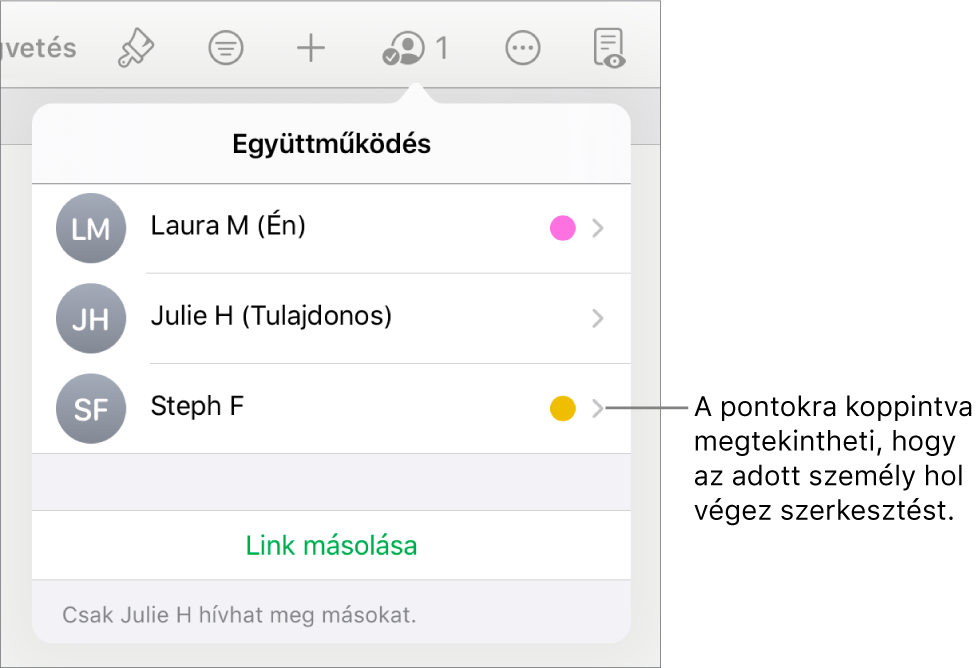Screen dimensions: 976x668
Task: Open the Format paintbrush icon
Action: pyautogui.click(x=136, y=47)
